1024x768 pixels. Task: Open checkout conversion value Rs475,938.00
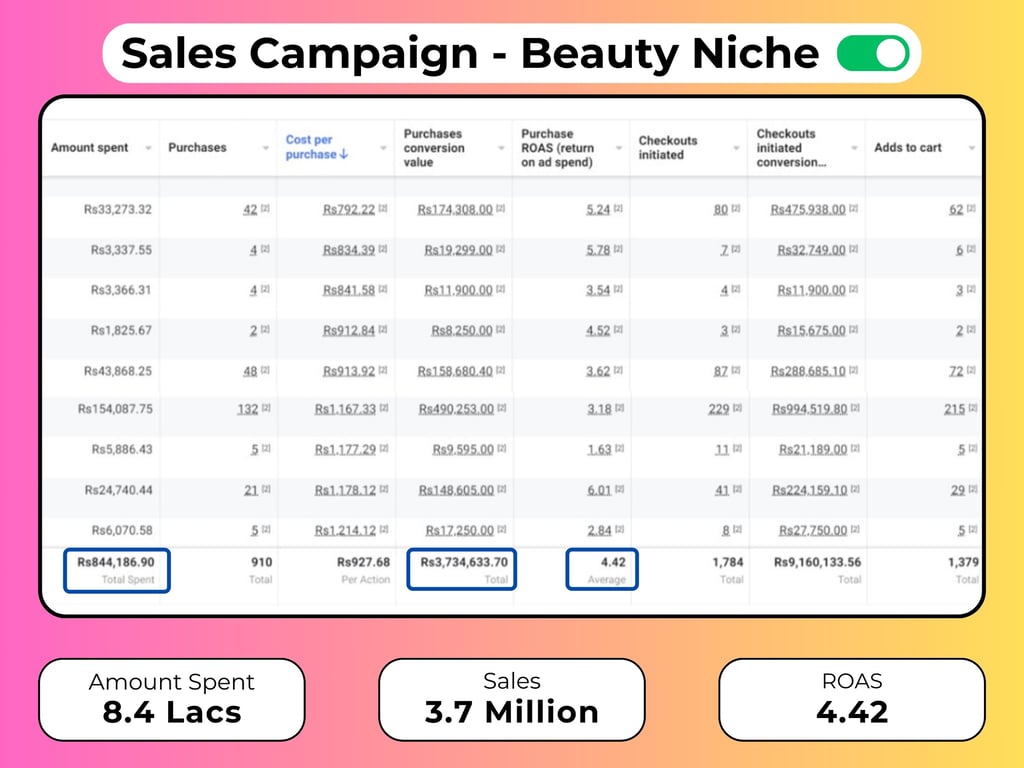(808, 210)
